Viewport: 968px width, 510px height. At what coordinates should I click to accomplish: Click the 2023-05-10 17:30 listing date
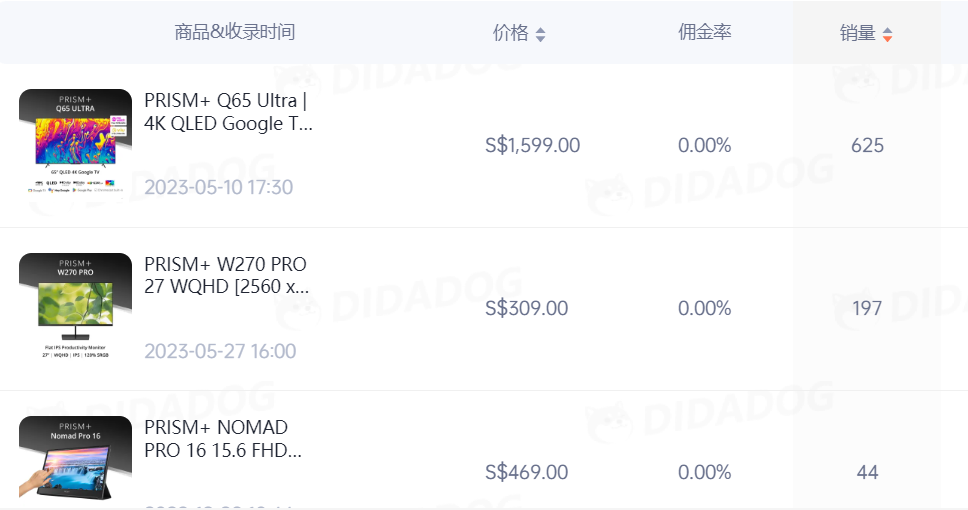219,188
